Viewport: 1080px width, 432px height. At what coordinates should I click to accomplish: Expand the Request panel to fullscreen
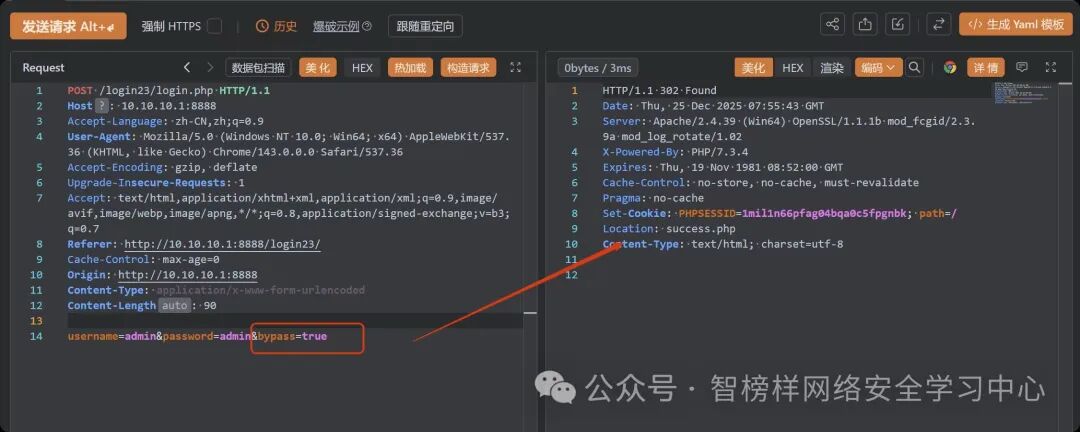(515, 68)
